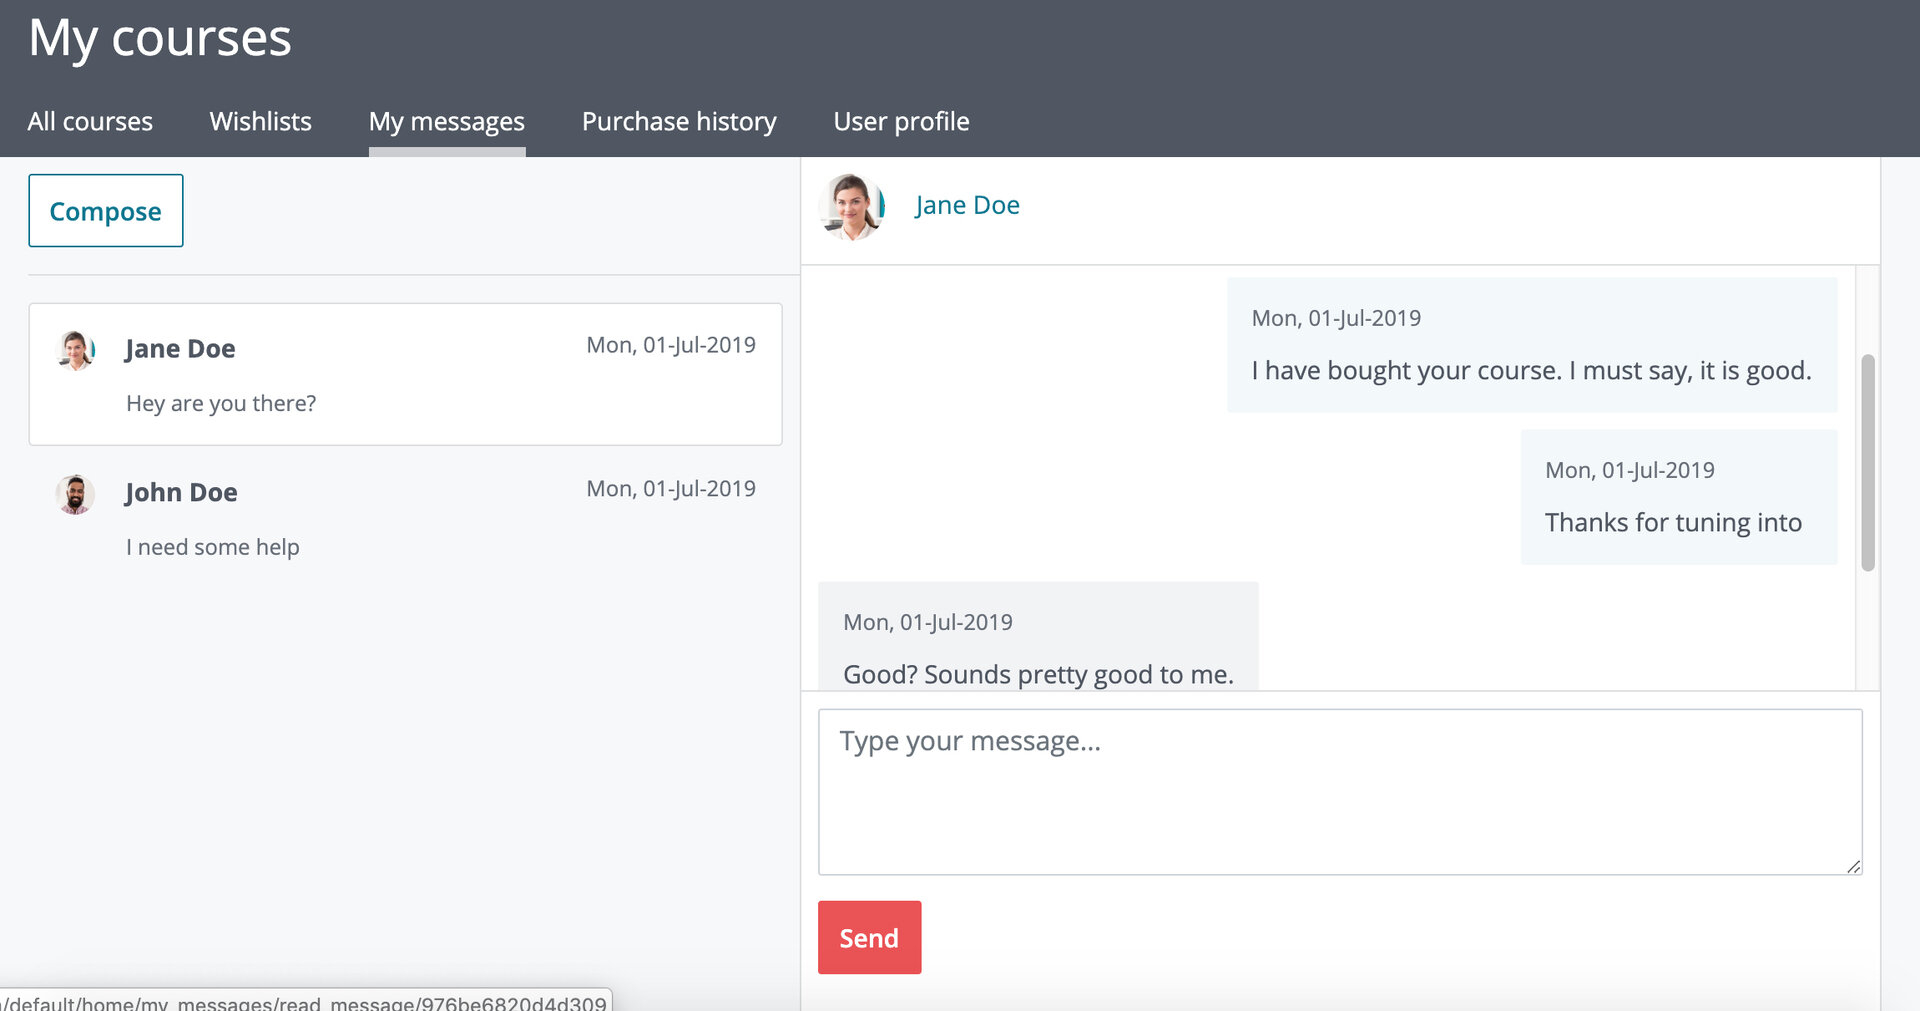
Task: Click the My courses page heading
Action: click(160, 38)
